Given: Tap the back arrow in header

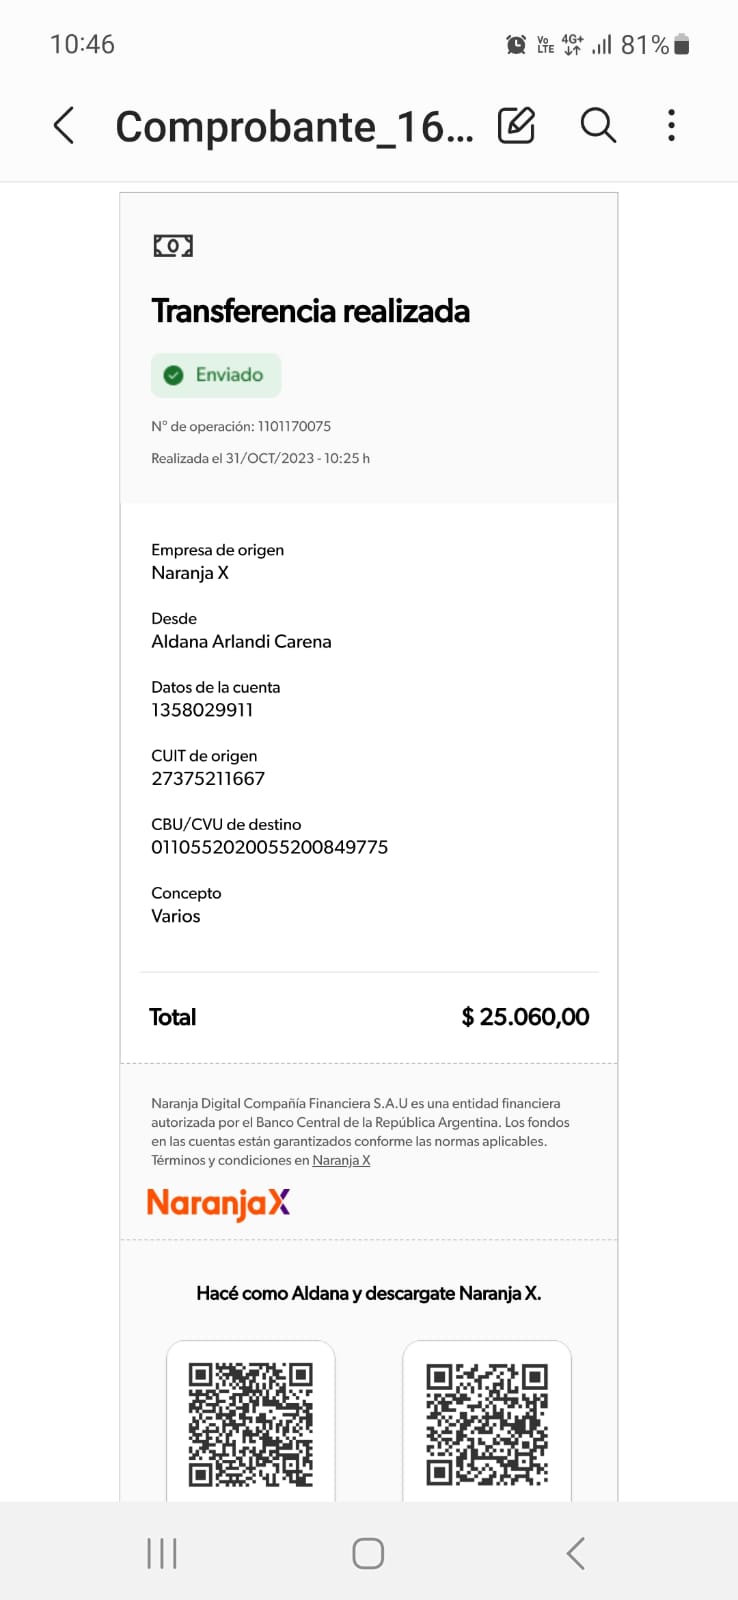Looking at the screenshot, I should 64,126.
